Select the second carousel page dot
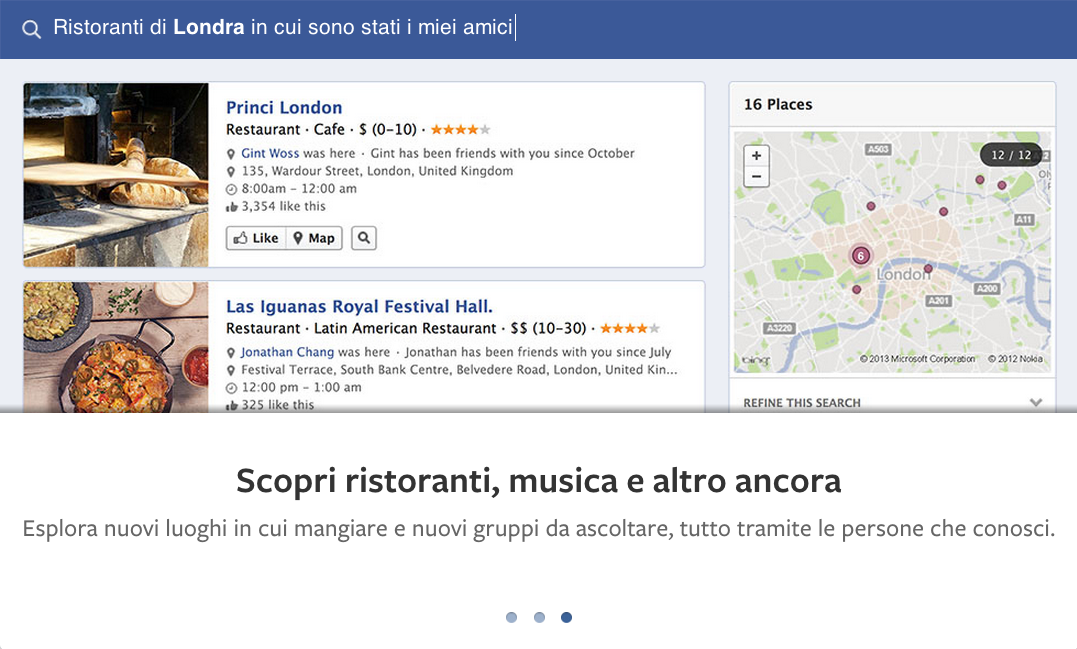The height and width of the screenshot is (649, 1077). pyautogui.click(x=539, y=617)
